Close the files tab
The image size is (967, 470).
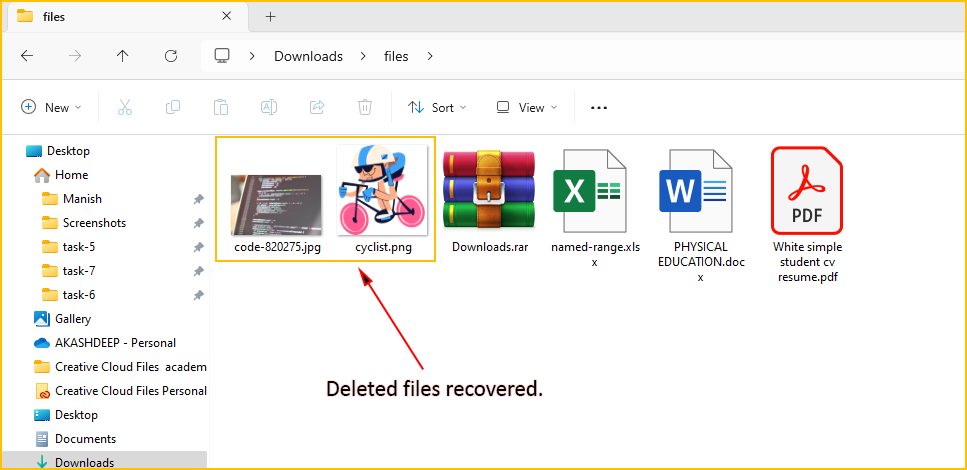[227, 16]
